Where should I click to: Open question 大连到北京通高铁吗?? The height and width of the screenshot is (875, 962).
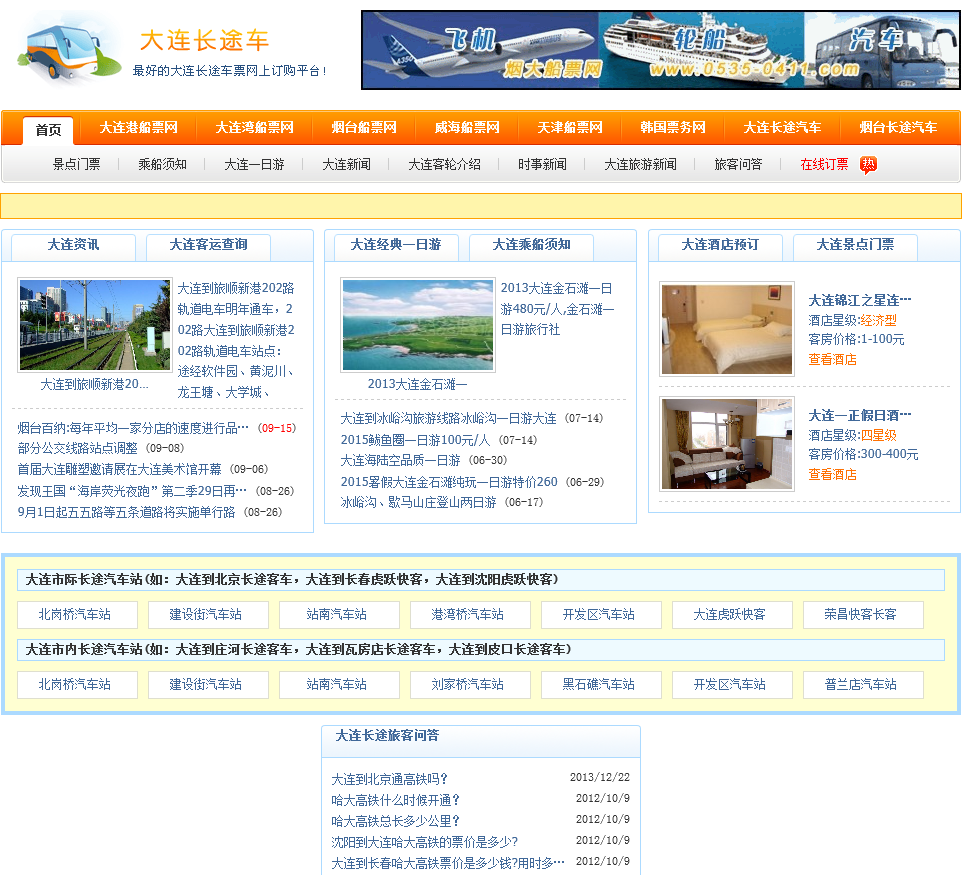tap(390, 779)
